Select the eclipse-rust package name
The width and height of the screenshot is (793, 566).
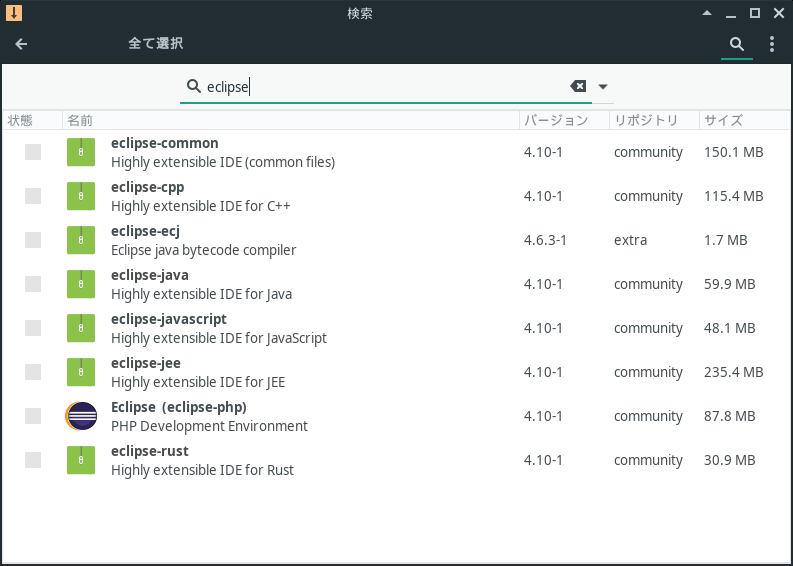tap(150, 451)
